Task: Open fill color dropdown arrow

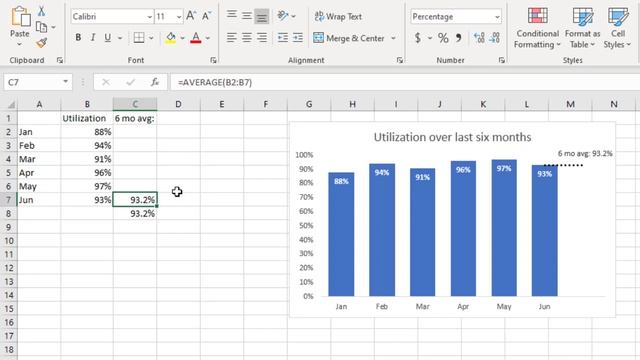Action: click(182, 38)
